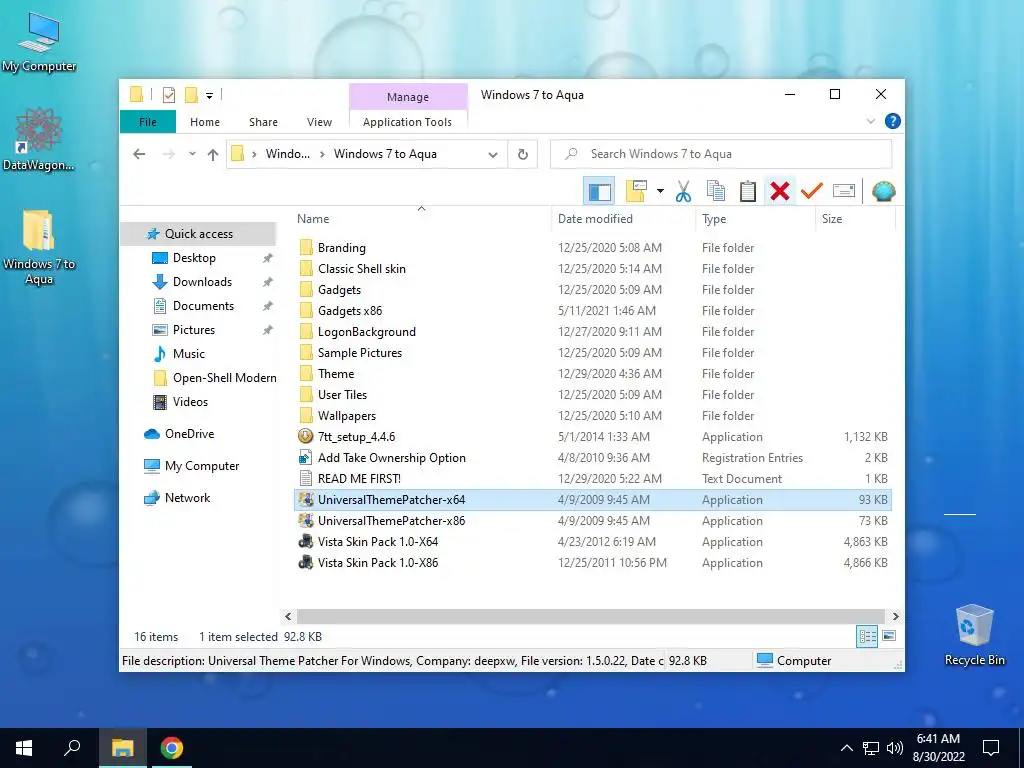
Task: Open the Windows Start menu
Action: tap(24, 748)
